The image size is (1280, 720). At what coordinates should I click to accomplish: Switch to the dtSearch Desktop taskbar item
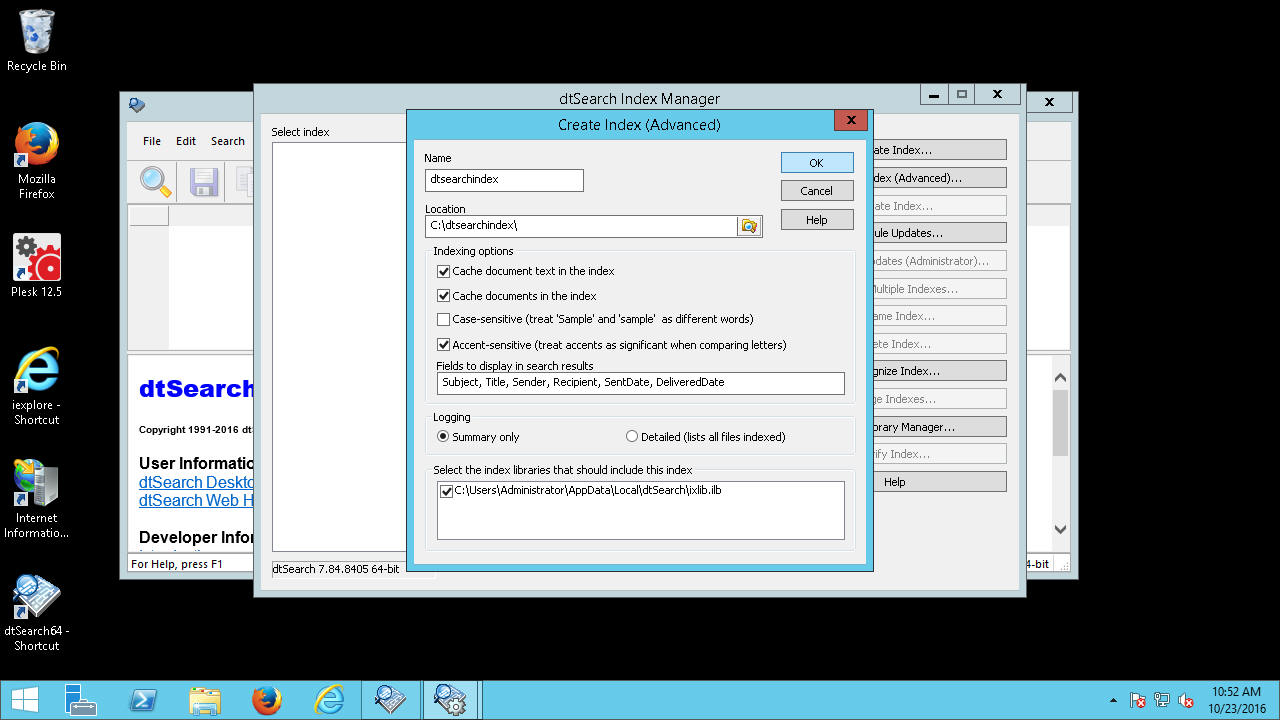[390, 700]
